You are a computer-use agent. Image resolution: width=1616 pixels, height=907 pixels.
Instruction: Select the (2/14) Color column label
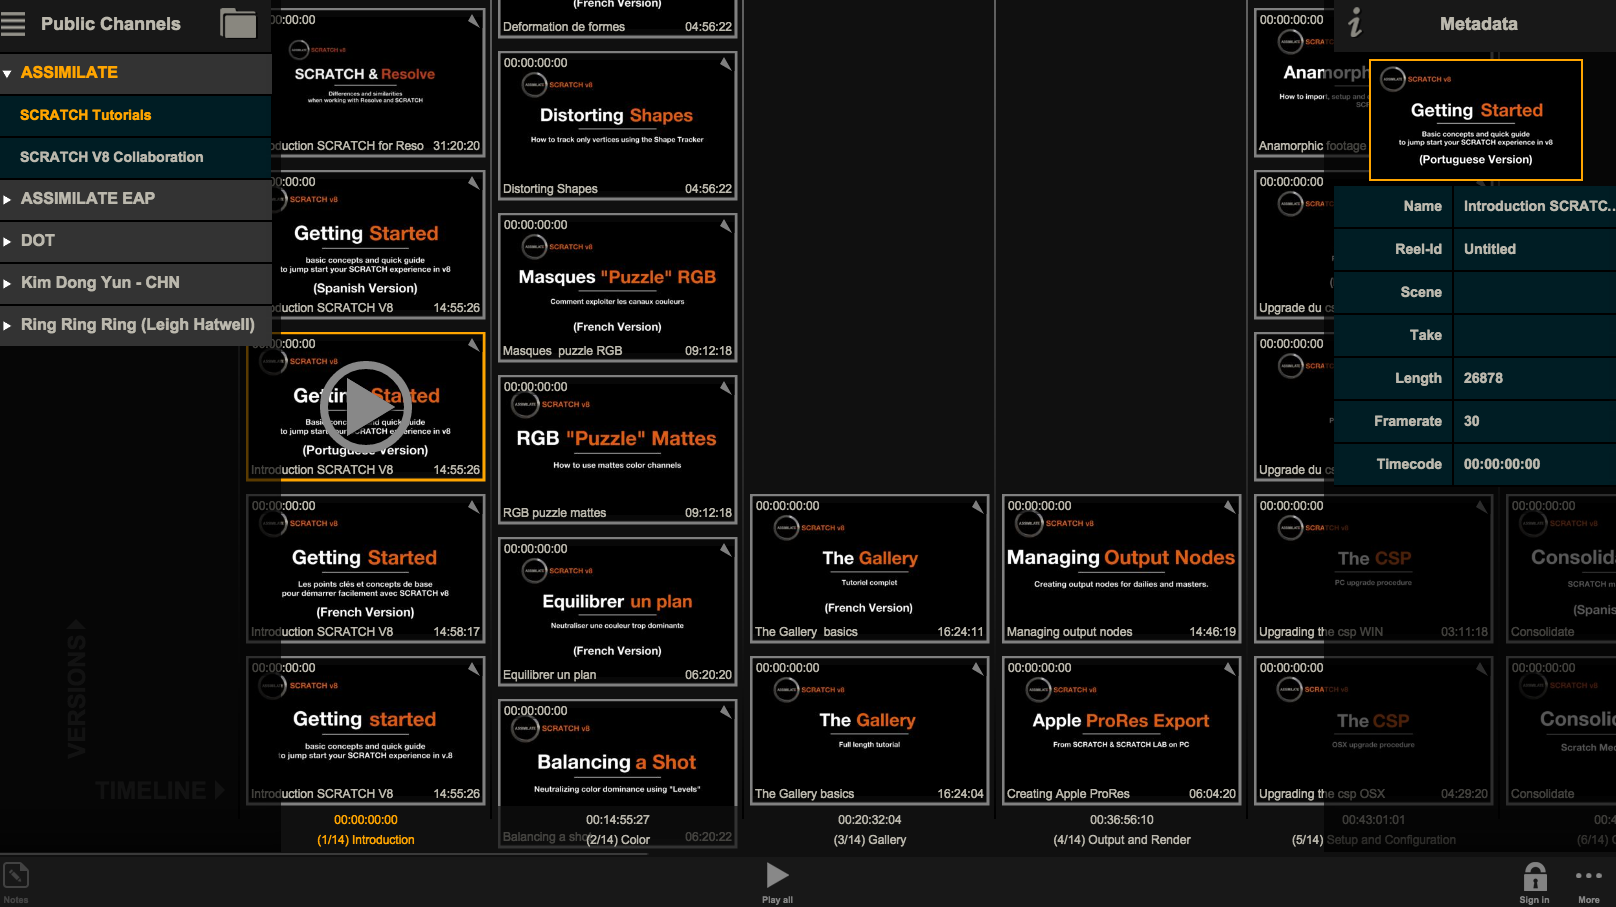point(618,840)
